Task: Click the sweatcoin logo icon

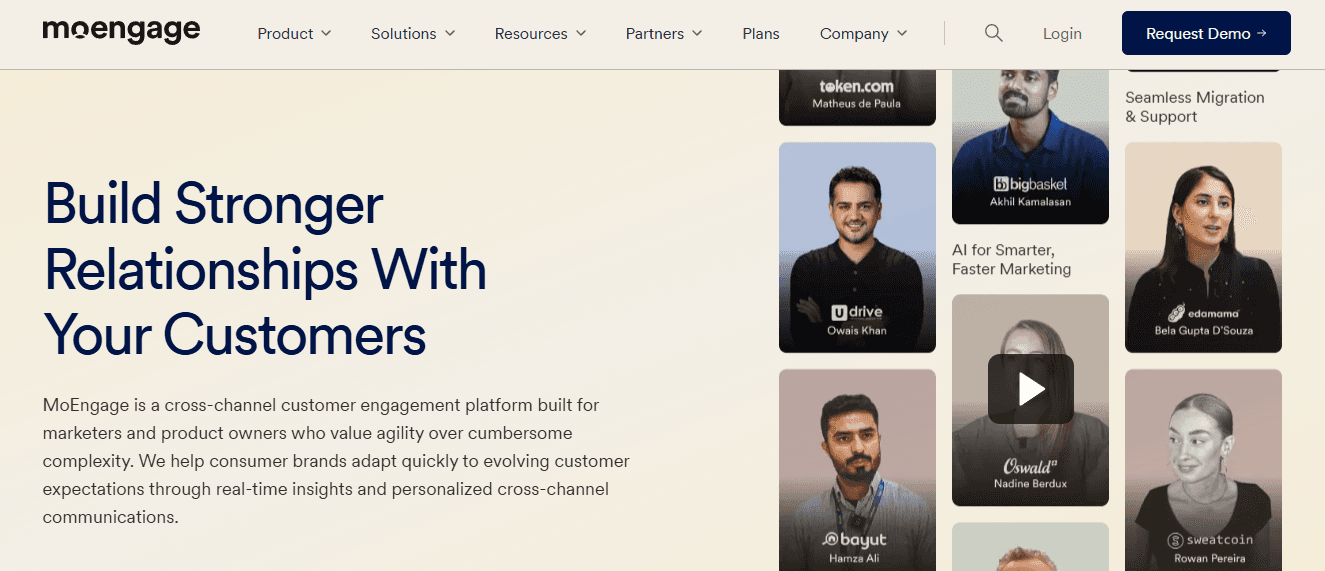Action: [x=1175, y=540]
